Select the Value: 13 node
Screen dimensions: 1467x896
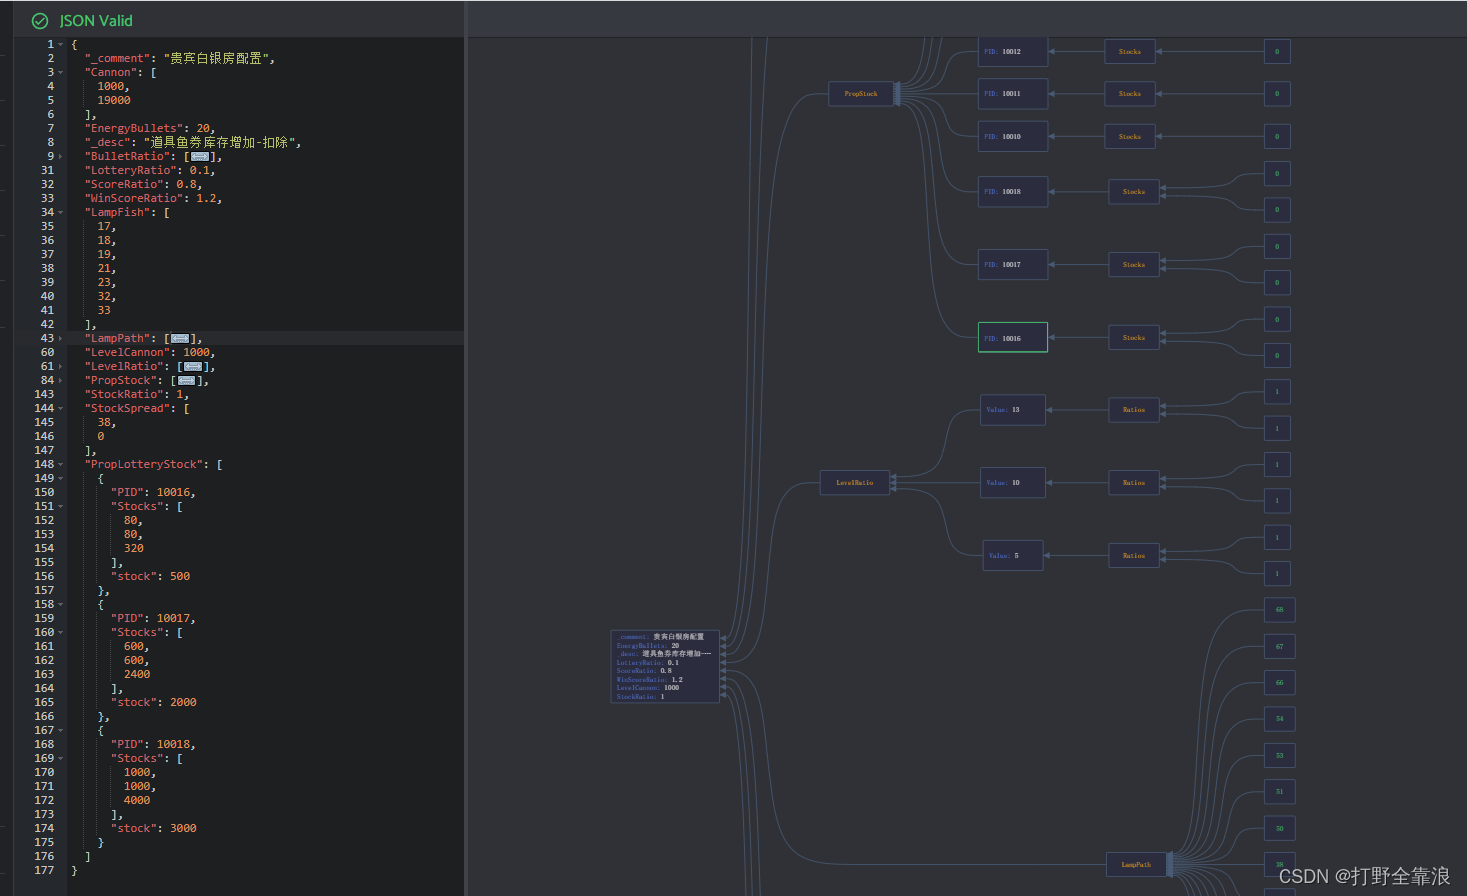point(1013,410)
